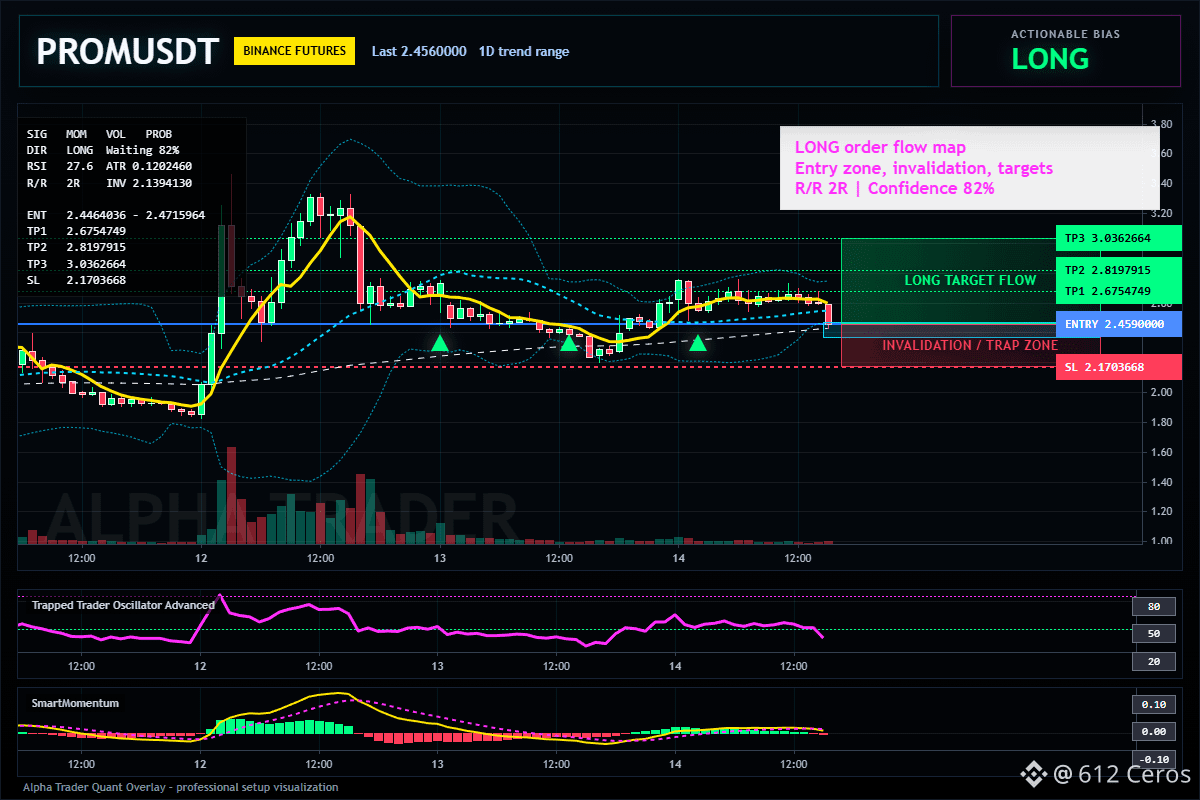The image size is (1200, 800).
Task: Click the INVALIDATION / TRAP ZONE label
Action: pos(970,345)
